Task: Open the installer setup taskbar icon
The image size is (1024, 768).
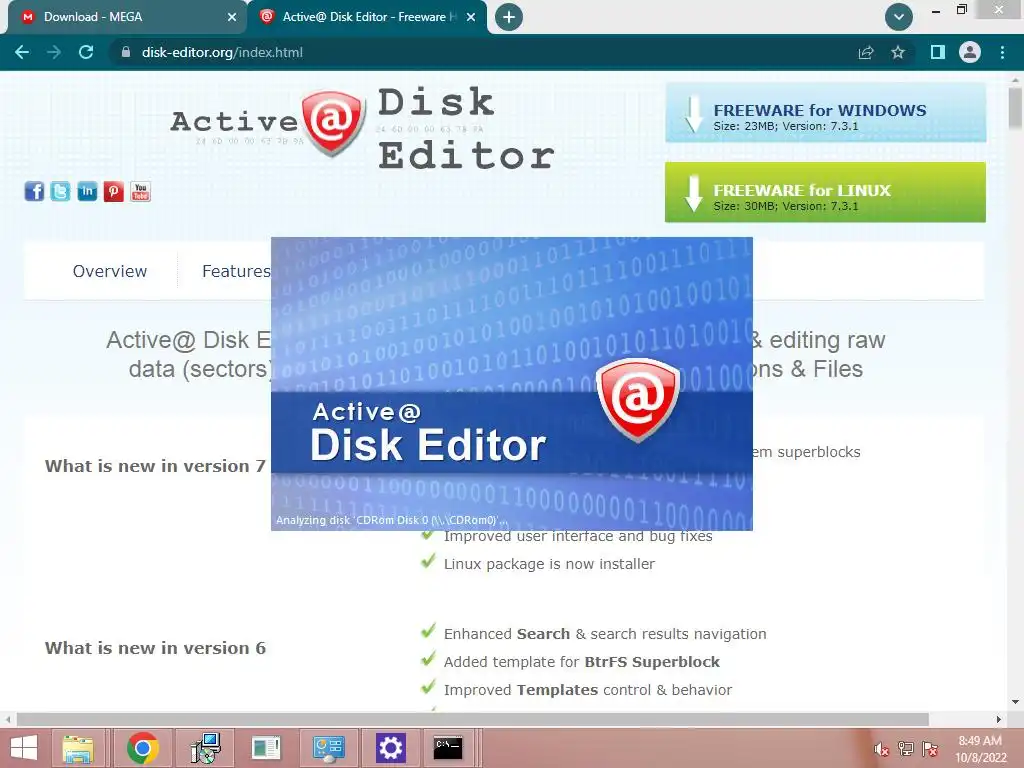Action: pos(205,748)
